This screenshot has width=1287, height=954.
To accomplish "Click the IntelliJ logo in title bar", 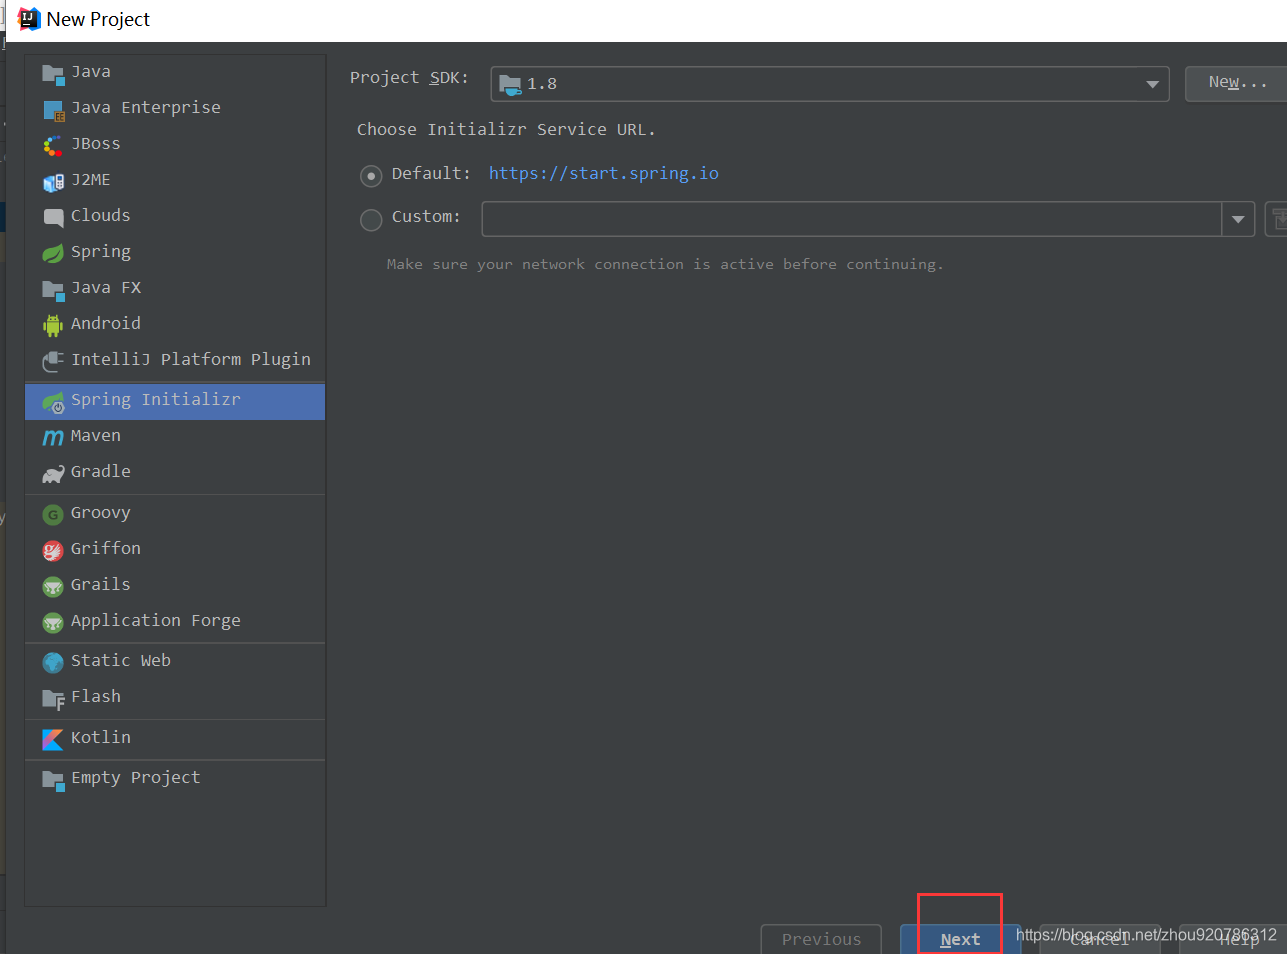I will 29,19.
